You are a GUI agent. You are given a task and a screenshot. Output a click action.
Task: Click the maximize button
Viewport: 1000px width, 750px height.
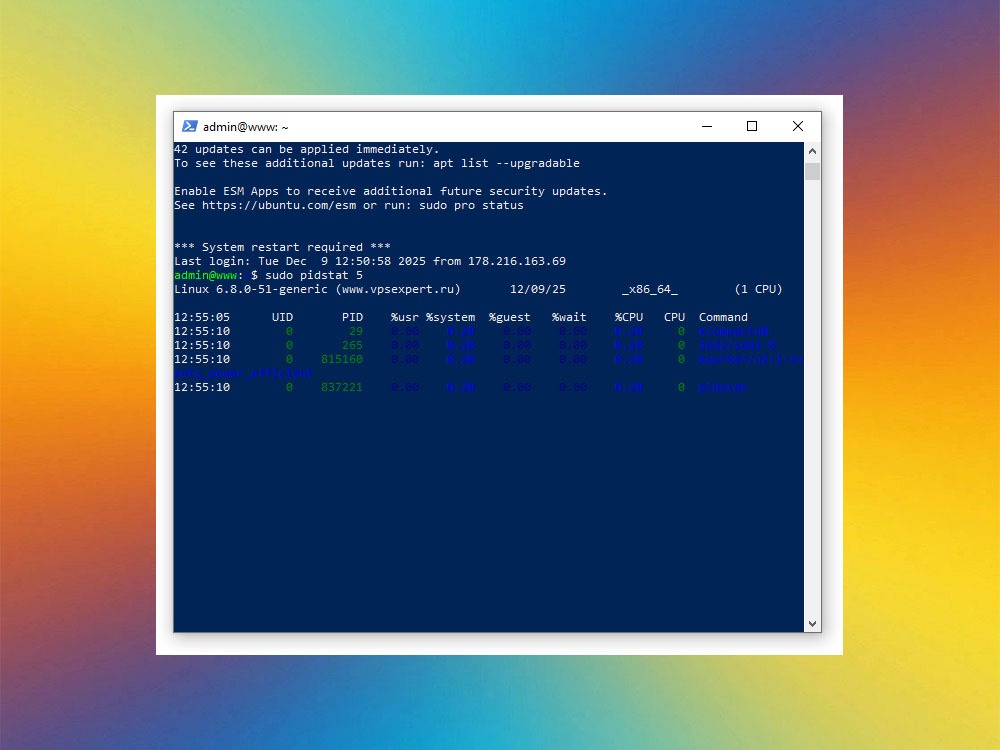752,126
